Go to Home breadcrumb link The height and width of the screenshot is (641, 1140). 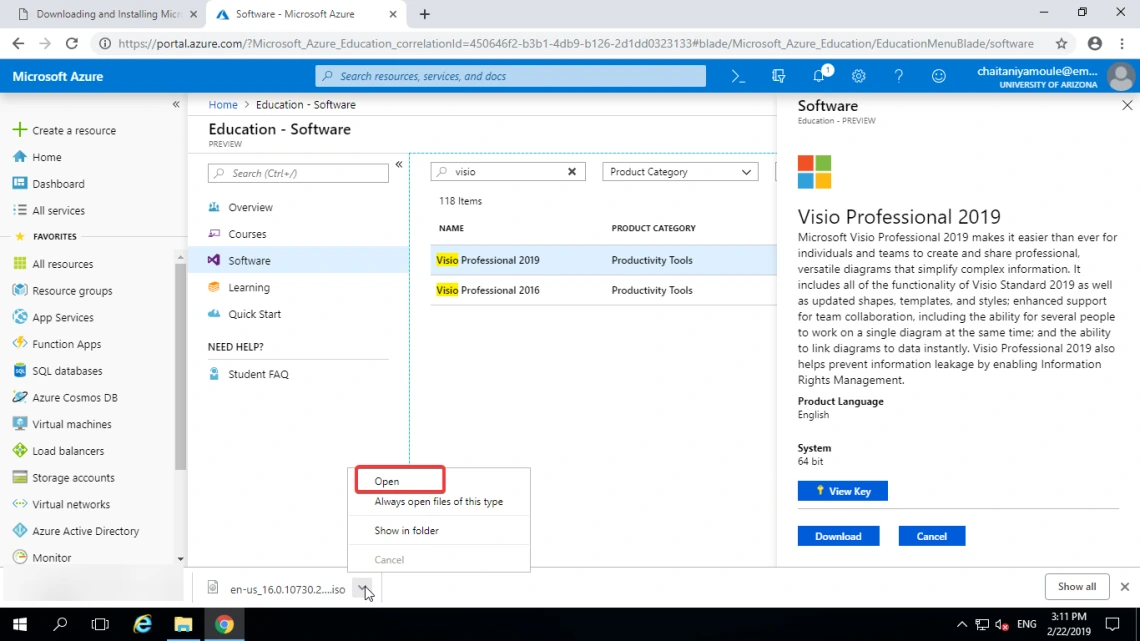222,105
